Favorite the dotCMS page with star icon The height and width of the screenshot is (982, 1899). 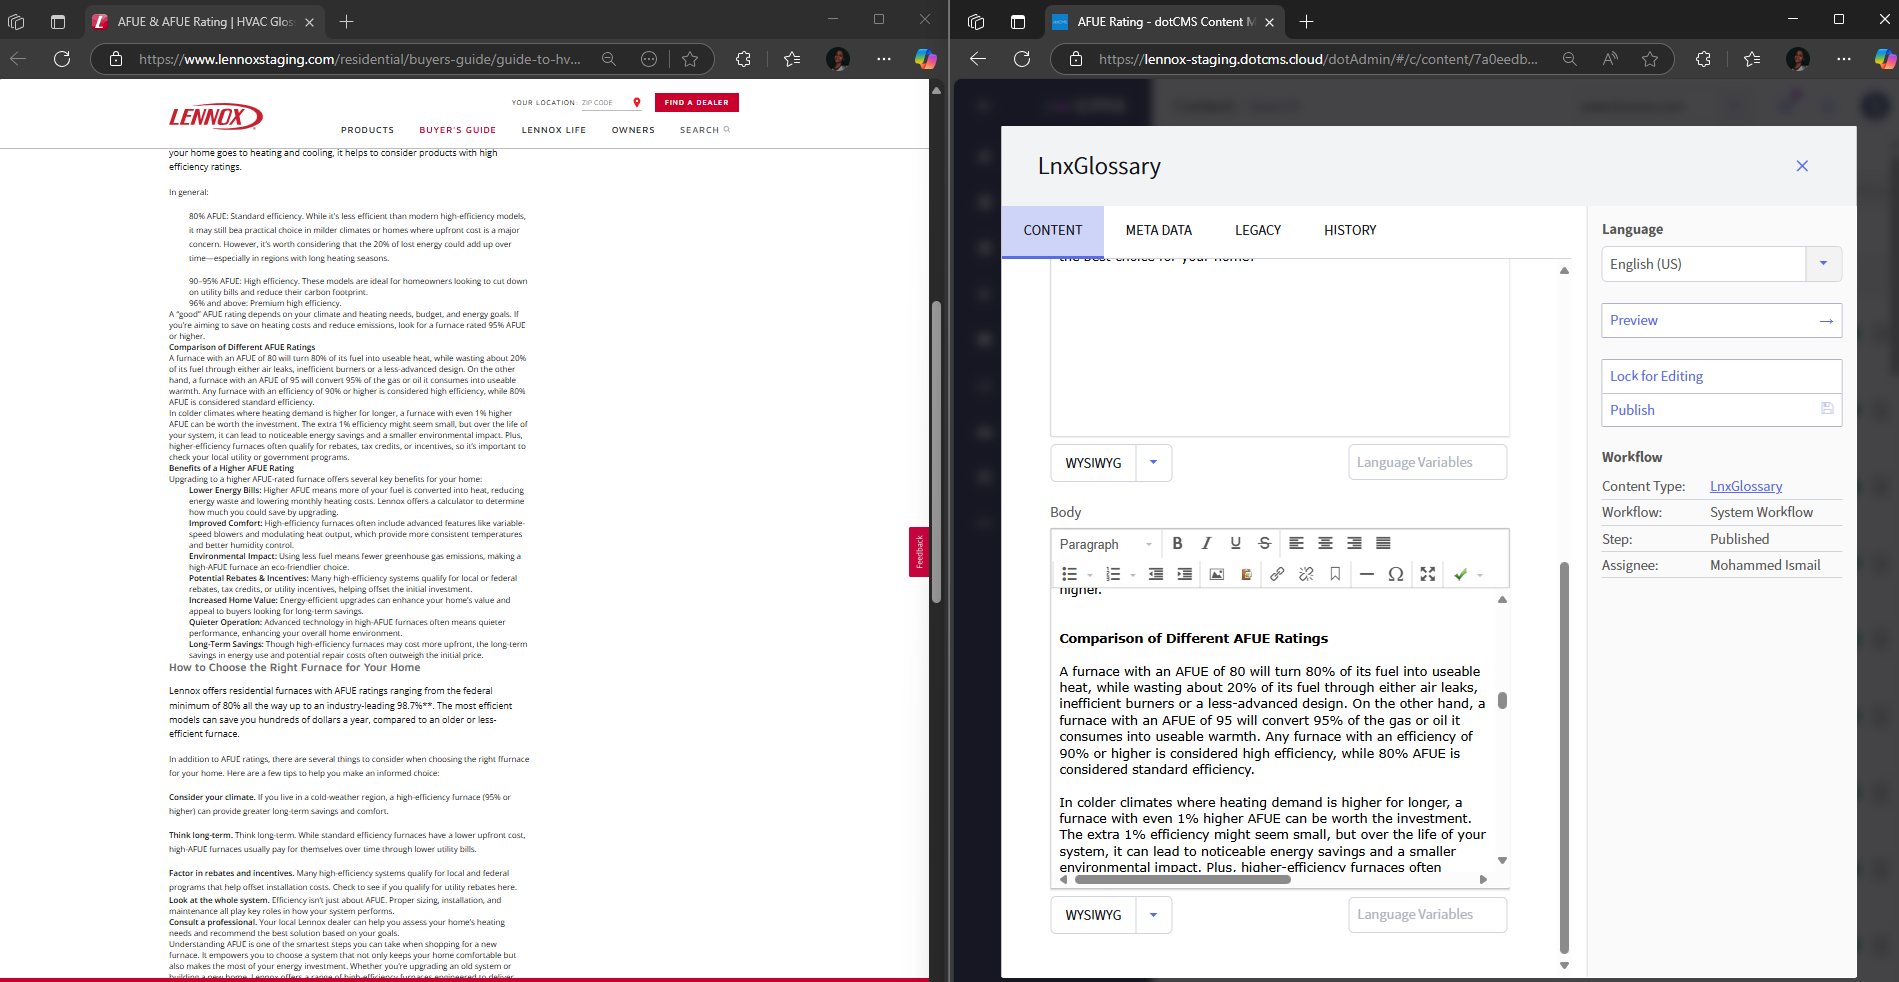click(x=1650, y=59)
